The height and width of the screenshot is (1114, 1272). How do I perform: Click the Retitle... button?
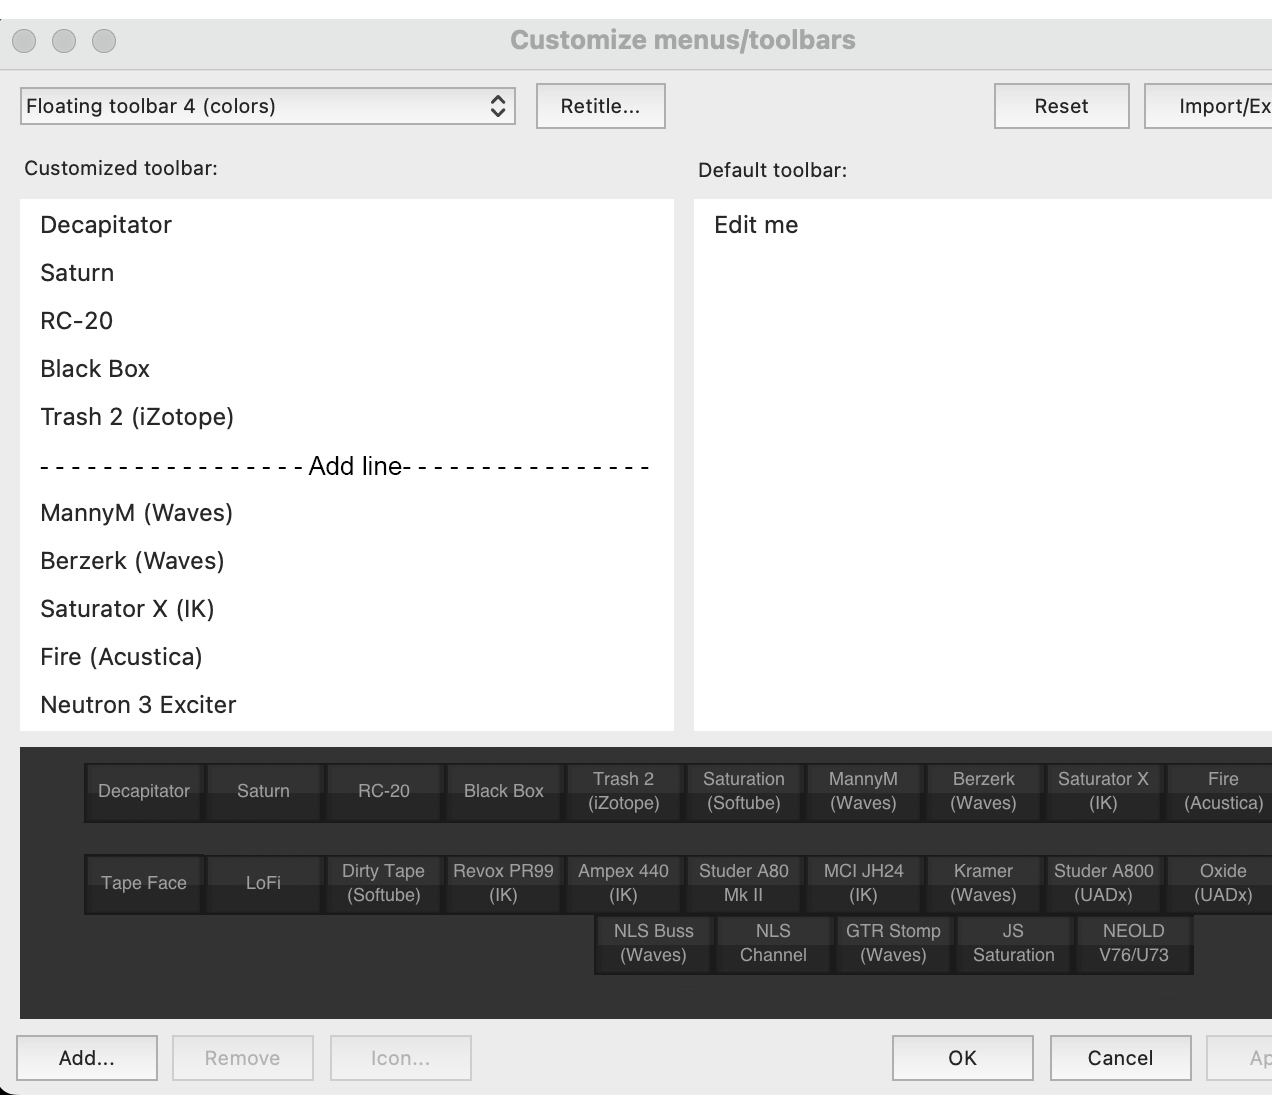pyautogui.click(x=600, y=106)
